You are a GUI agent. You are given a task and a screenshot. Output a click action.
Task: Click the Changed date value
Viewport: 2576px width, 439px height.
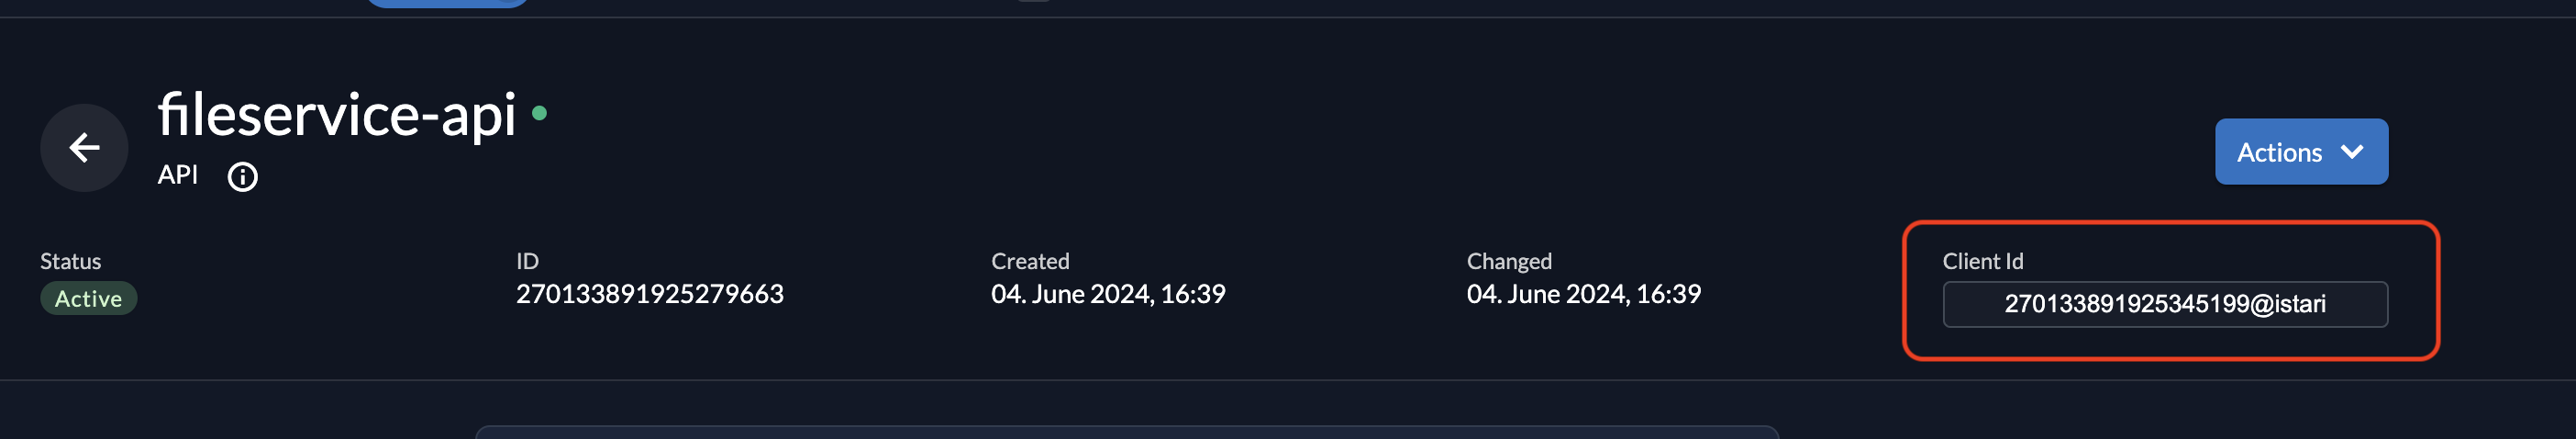(1582, 294)
